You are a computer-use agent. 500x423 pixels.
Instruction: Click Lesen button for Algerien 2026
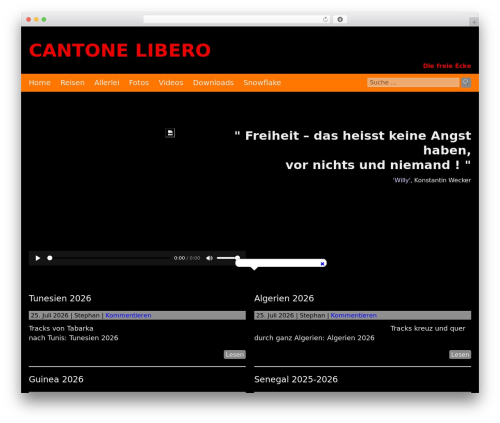pyautogui.click(x=460, y=355)
